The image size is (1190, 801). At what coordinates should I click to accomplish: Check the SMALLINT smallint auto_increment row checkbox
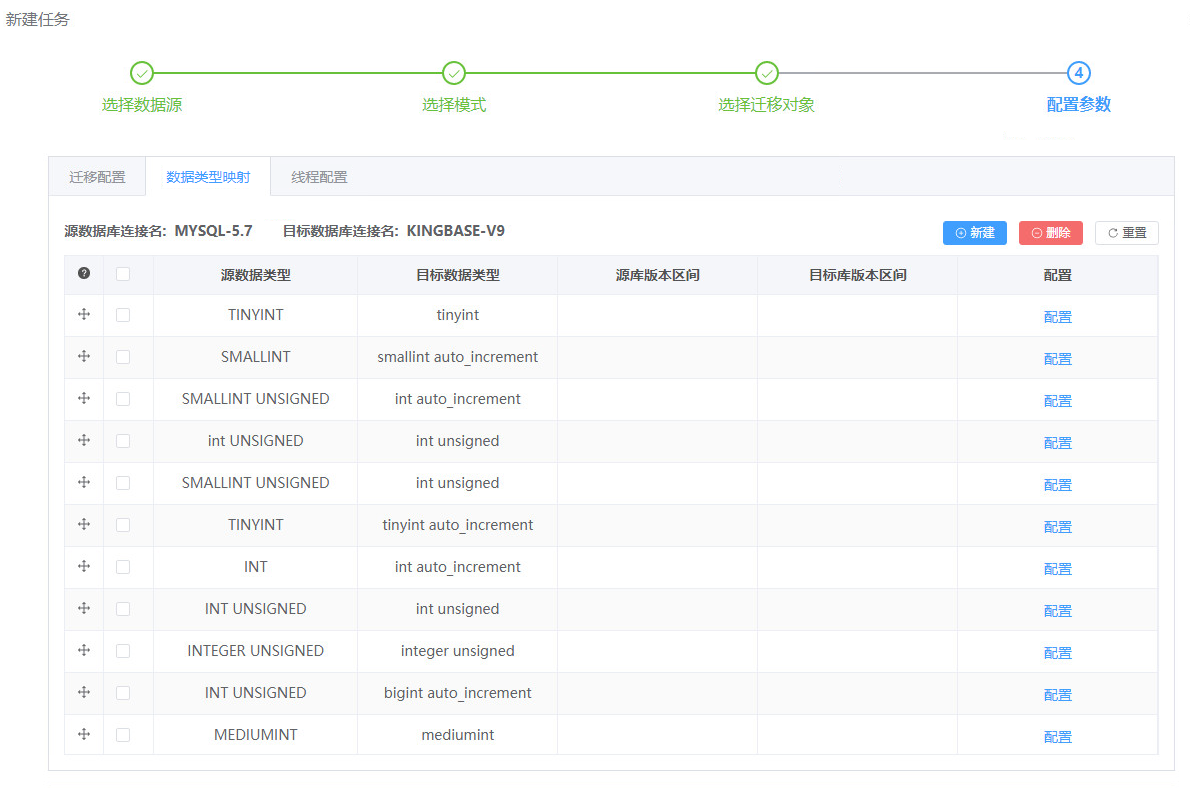(123, 357)
